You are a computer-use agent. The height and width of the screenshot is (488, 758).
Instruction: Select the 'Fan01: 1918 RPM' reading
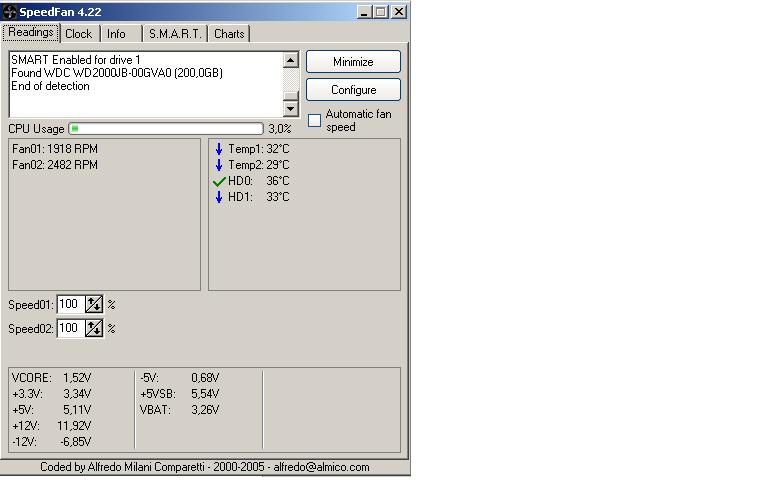pos(55,149)
